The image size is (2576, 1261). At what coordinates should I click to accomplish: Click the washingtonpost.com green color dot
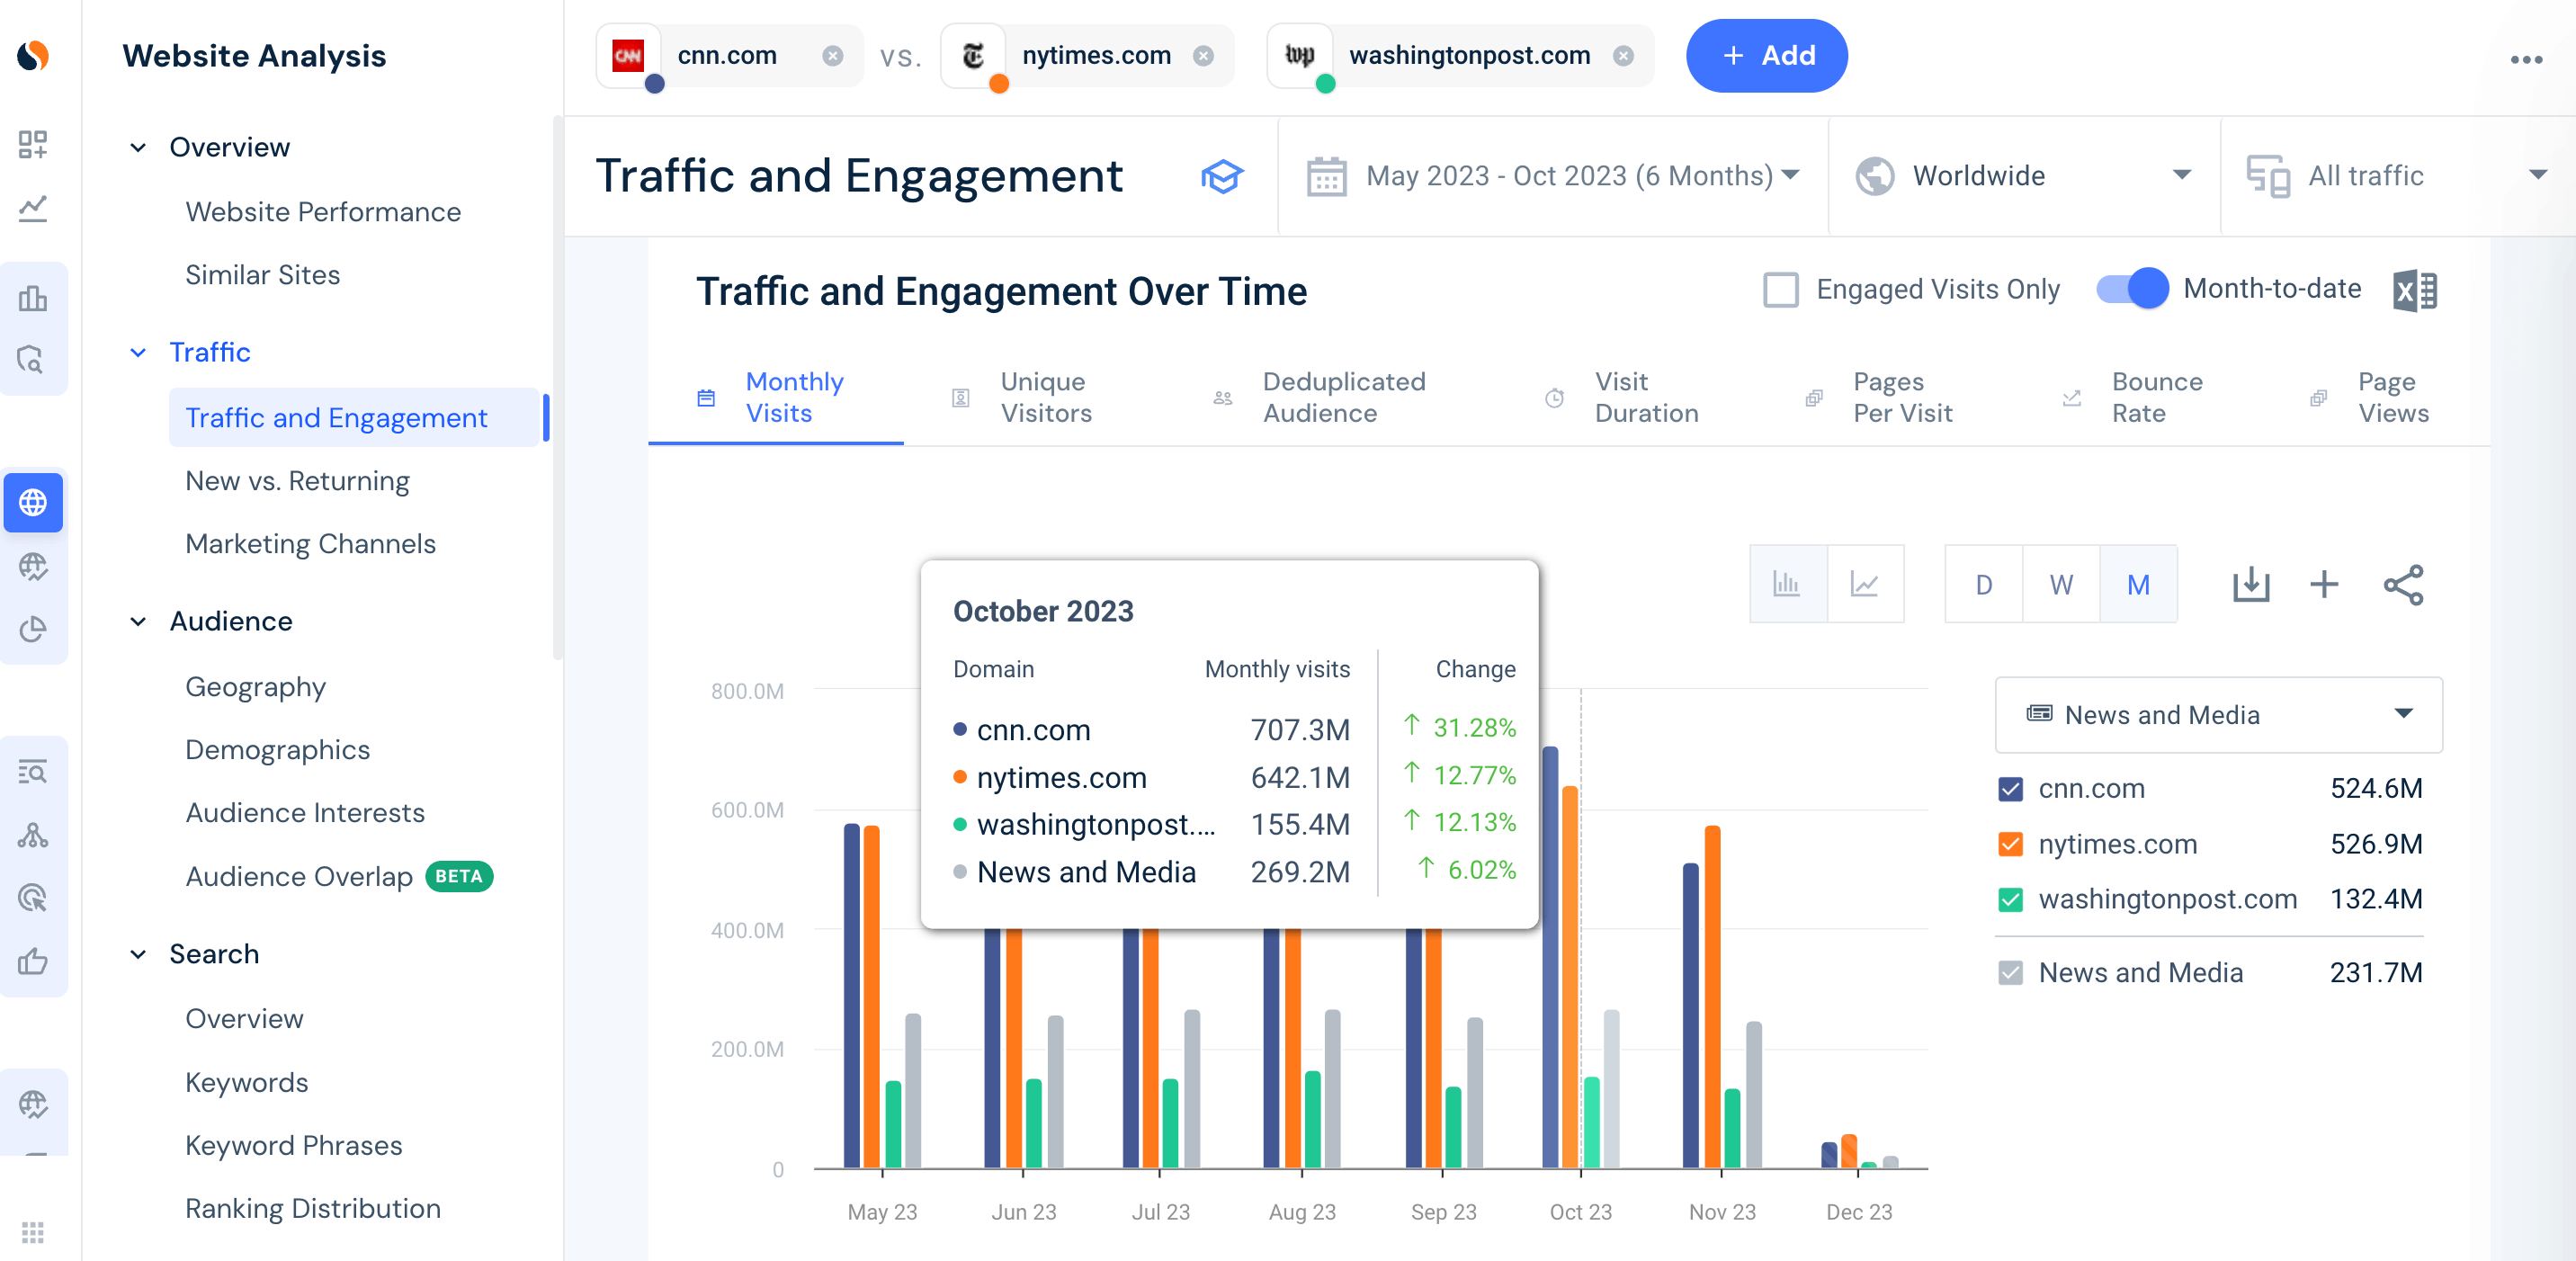click(1326, 84)
